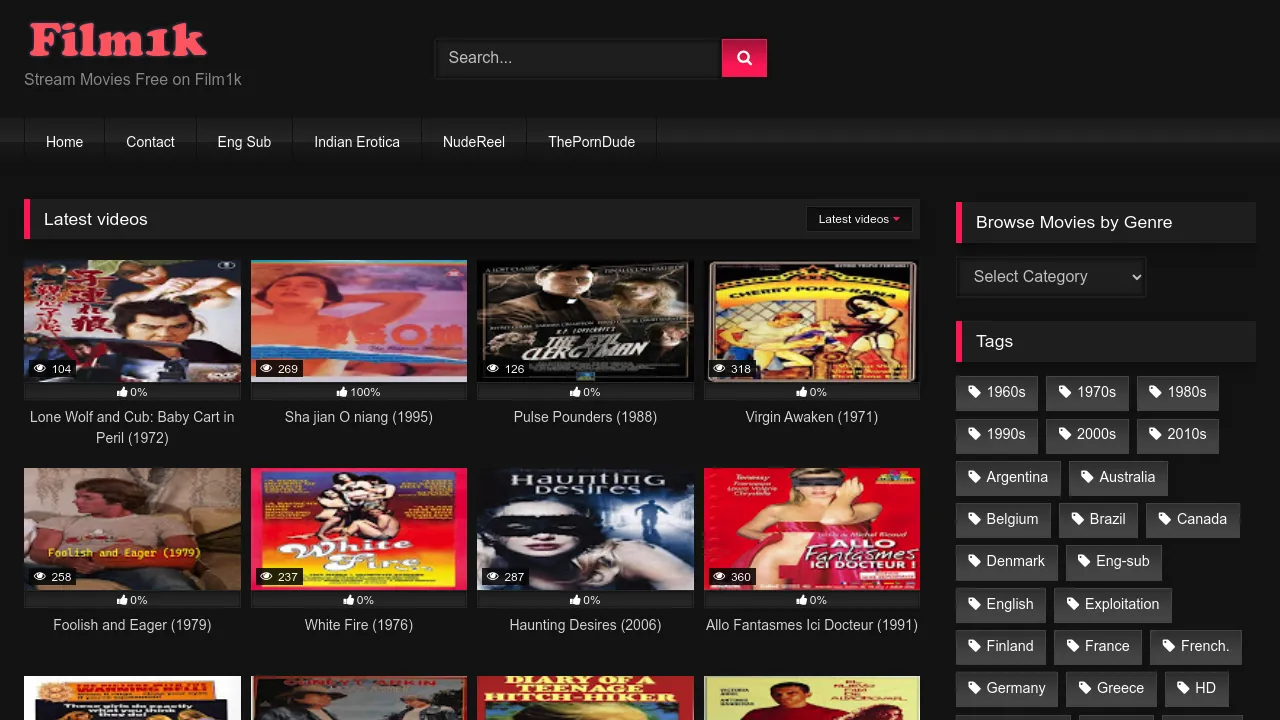Click the 0% rating bar under Foolish and Eager

132,600
